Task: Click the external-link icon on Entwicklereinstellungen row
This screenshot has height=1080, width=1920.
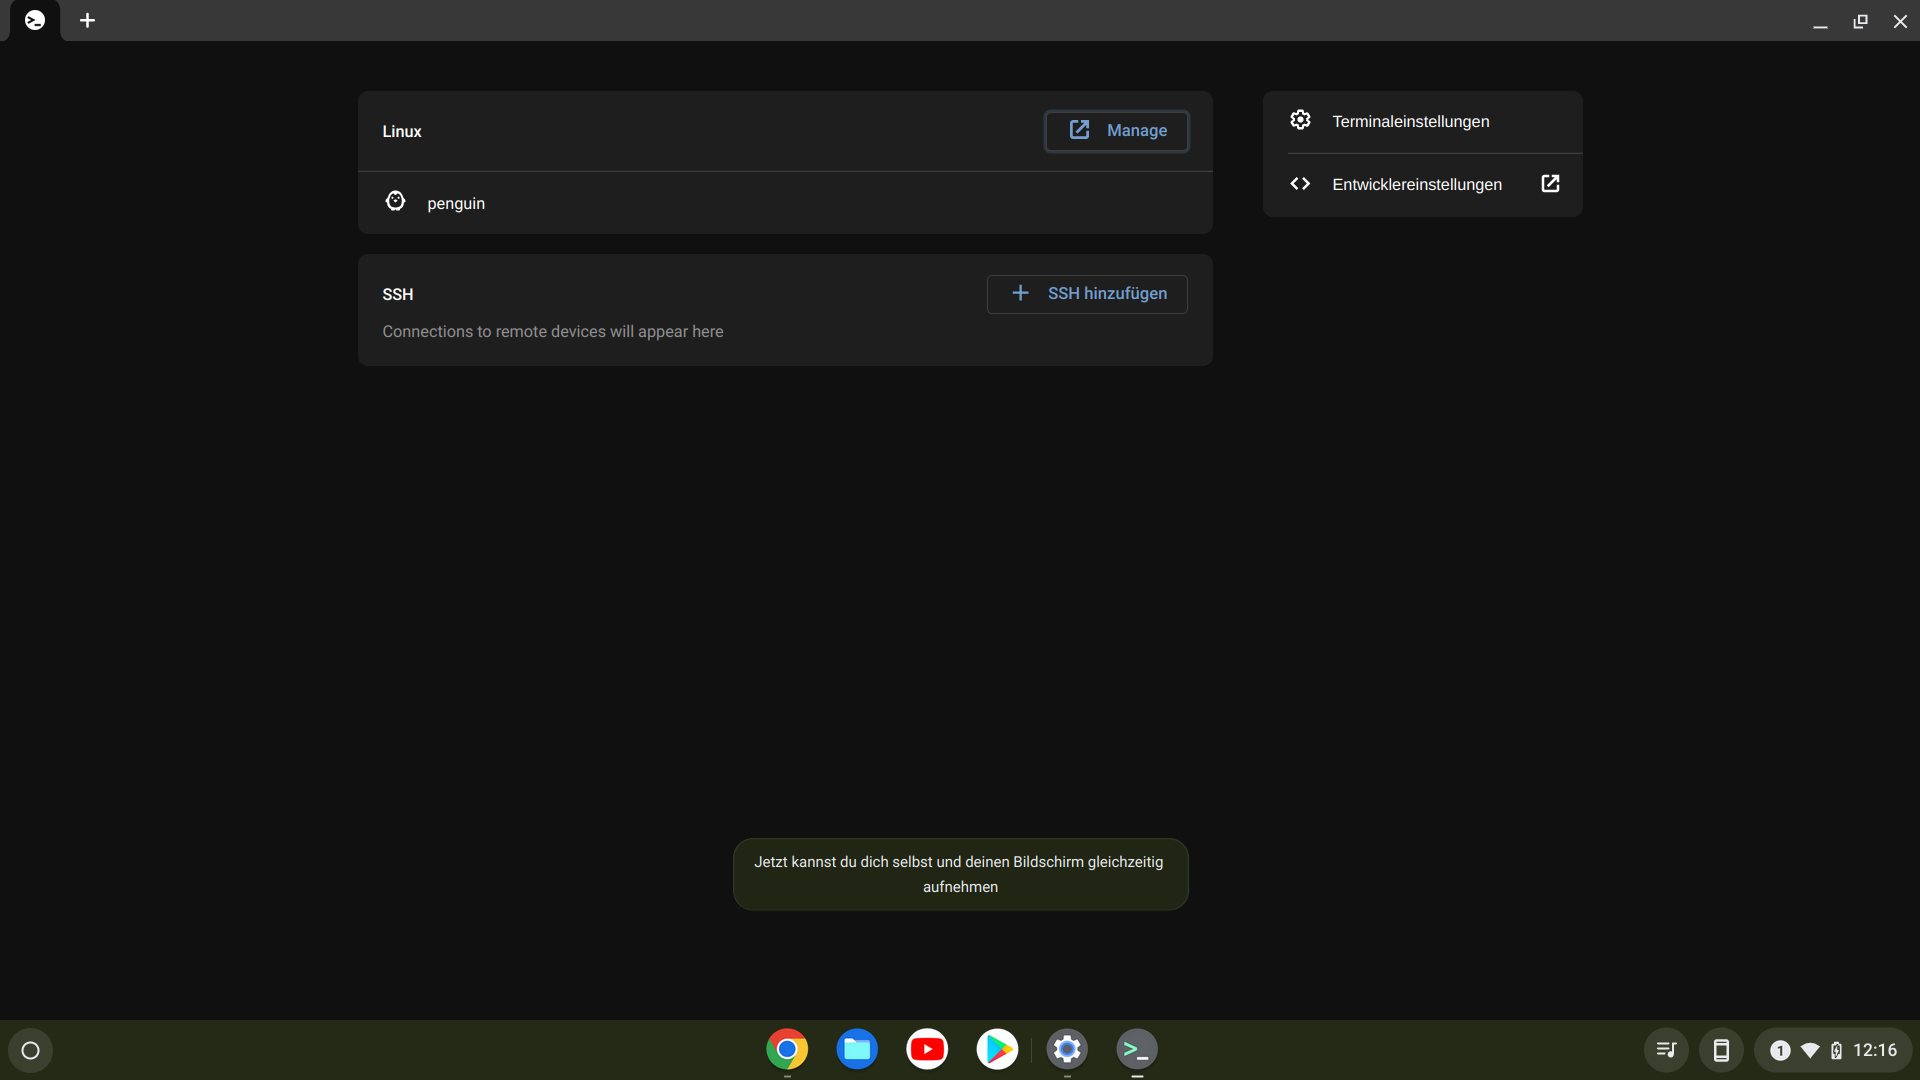Action: tap(1550, 183)
